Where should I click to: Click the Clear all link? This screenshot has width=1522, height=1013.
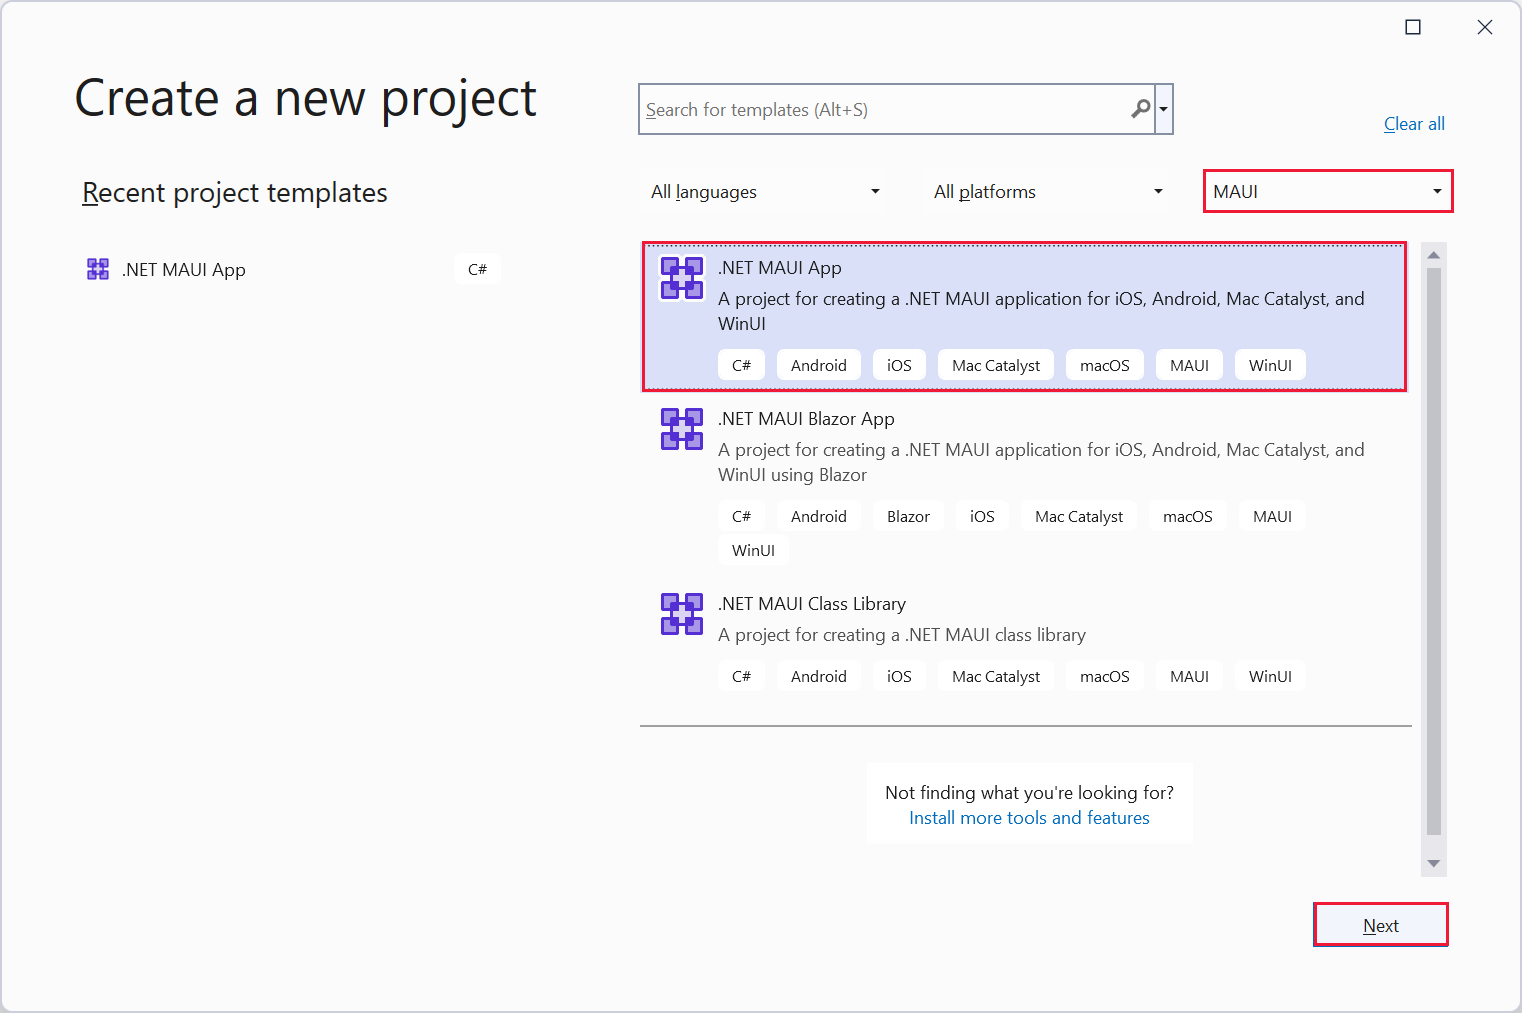[x=1413, y=123]
